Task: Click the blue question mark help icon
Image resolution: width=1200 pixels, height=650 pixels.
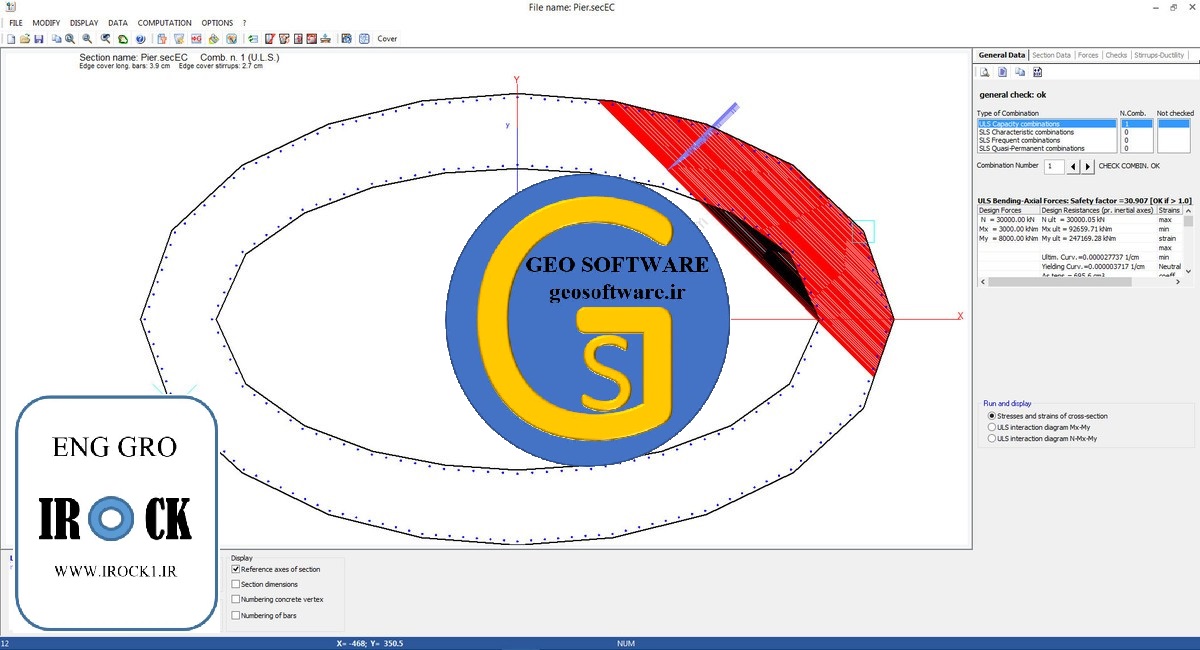Action: (140, 39)
